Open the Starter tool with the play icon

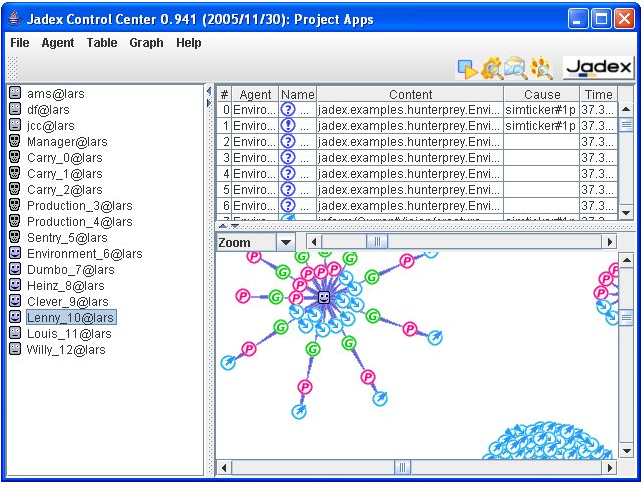(467, 69)
